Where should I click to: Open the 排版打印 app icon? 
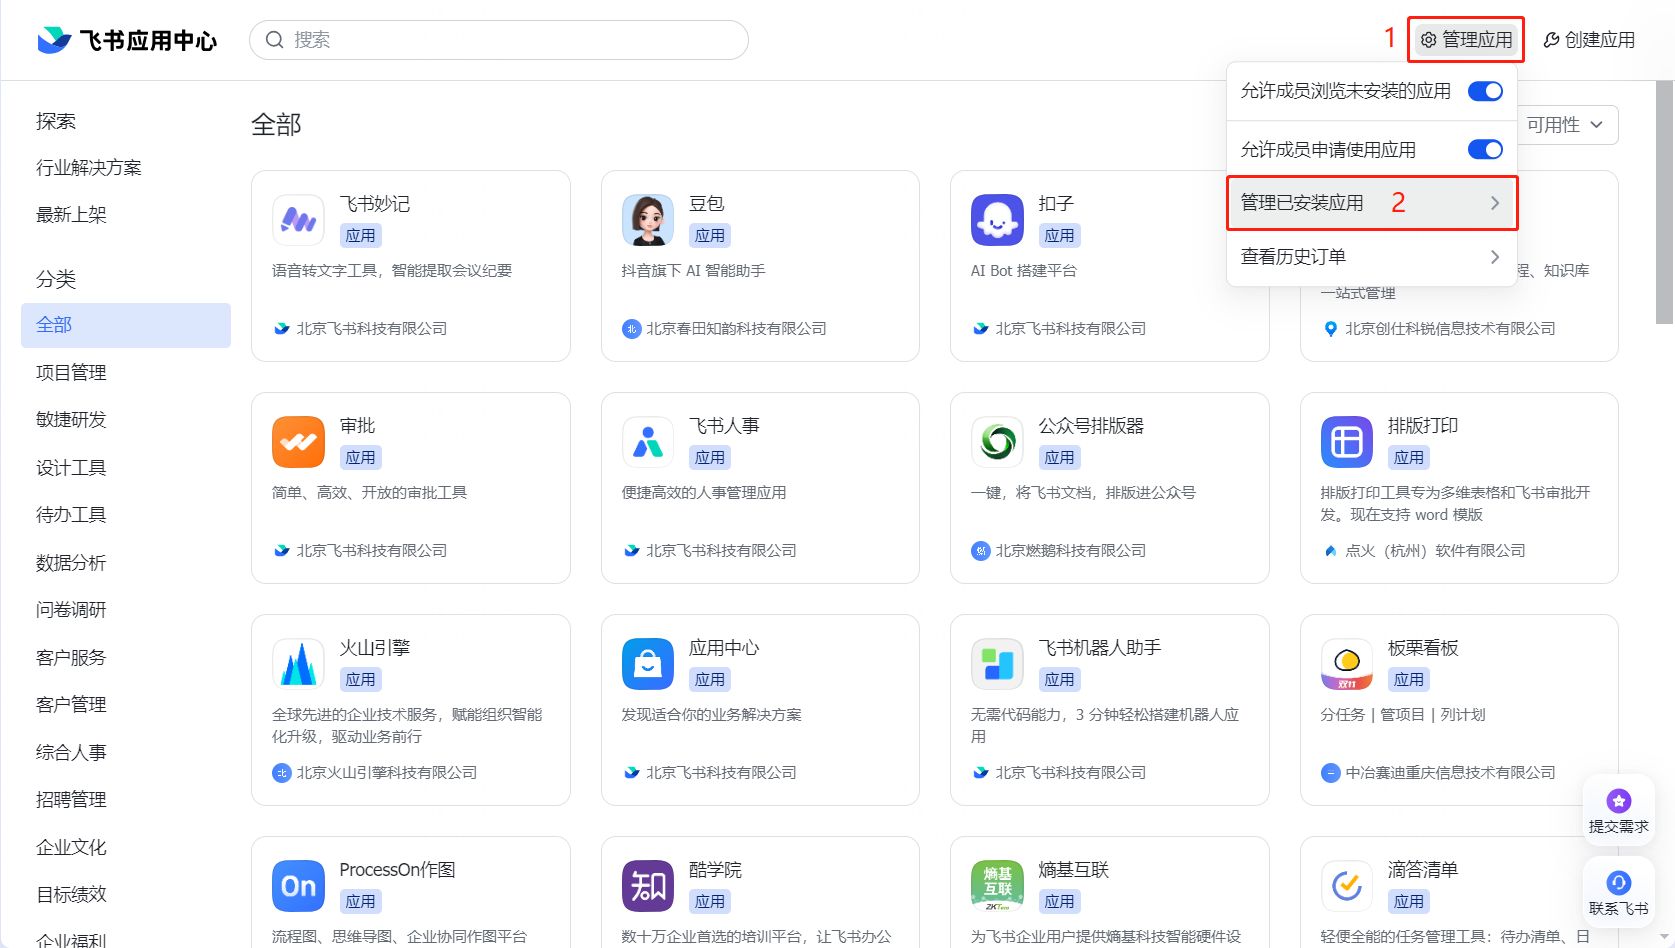coord(1347,442)
